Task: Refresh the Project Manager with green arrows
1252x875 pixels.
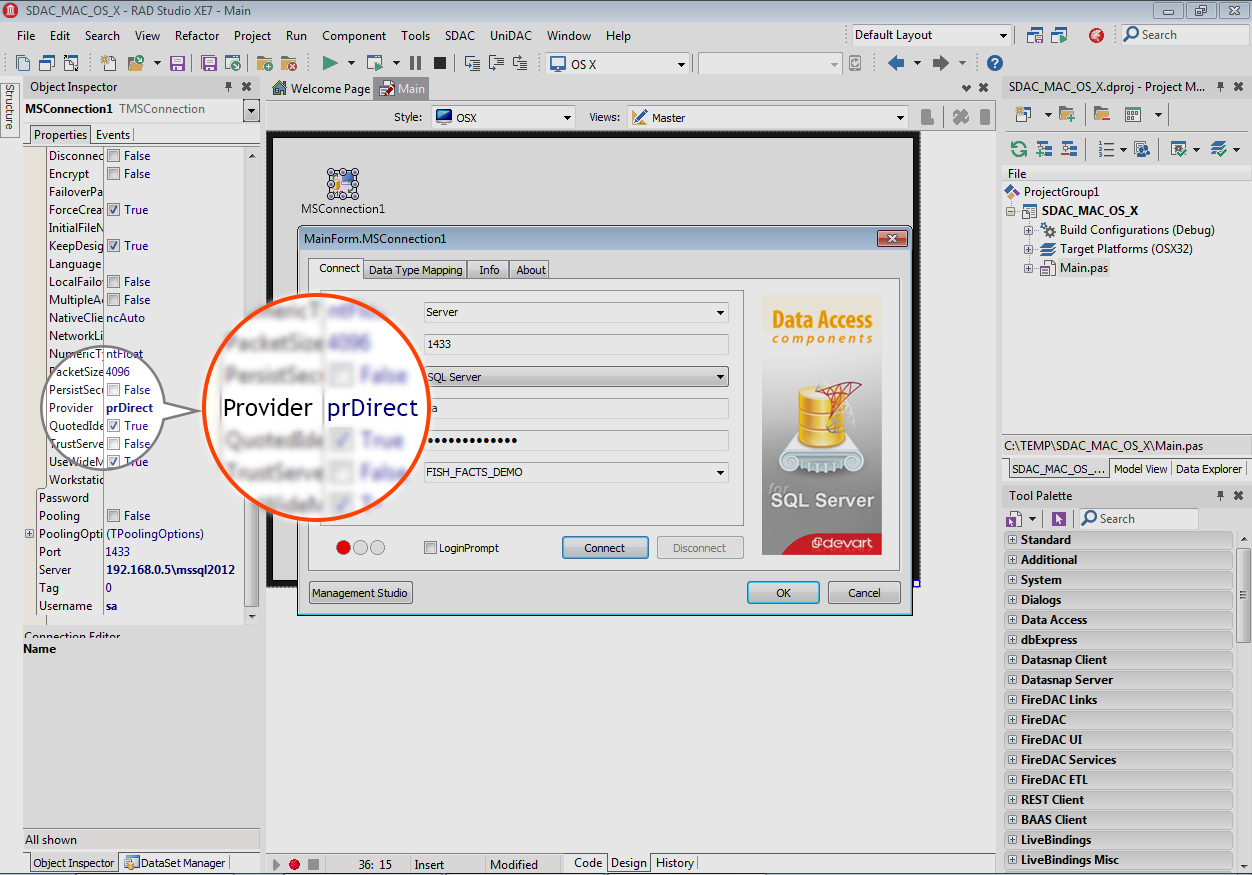Action: click(1018, 149)
